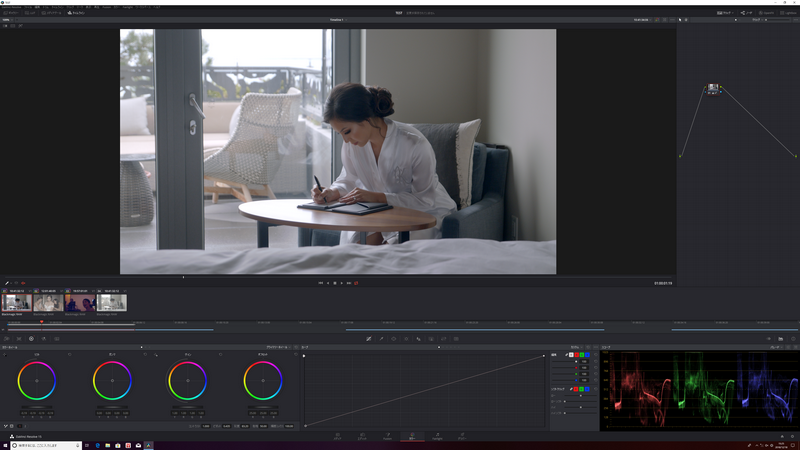The image size is (800, 450).
Task: Enable the red curve edit channel
Action: [x=577, y=355]
